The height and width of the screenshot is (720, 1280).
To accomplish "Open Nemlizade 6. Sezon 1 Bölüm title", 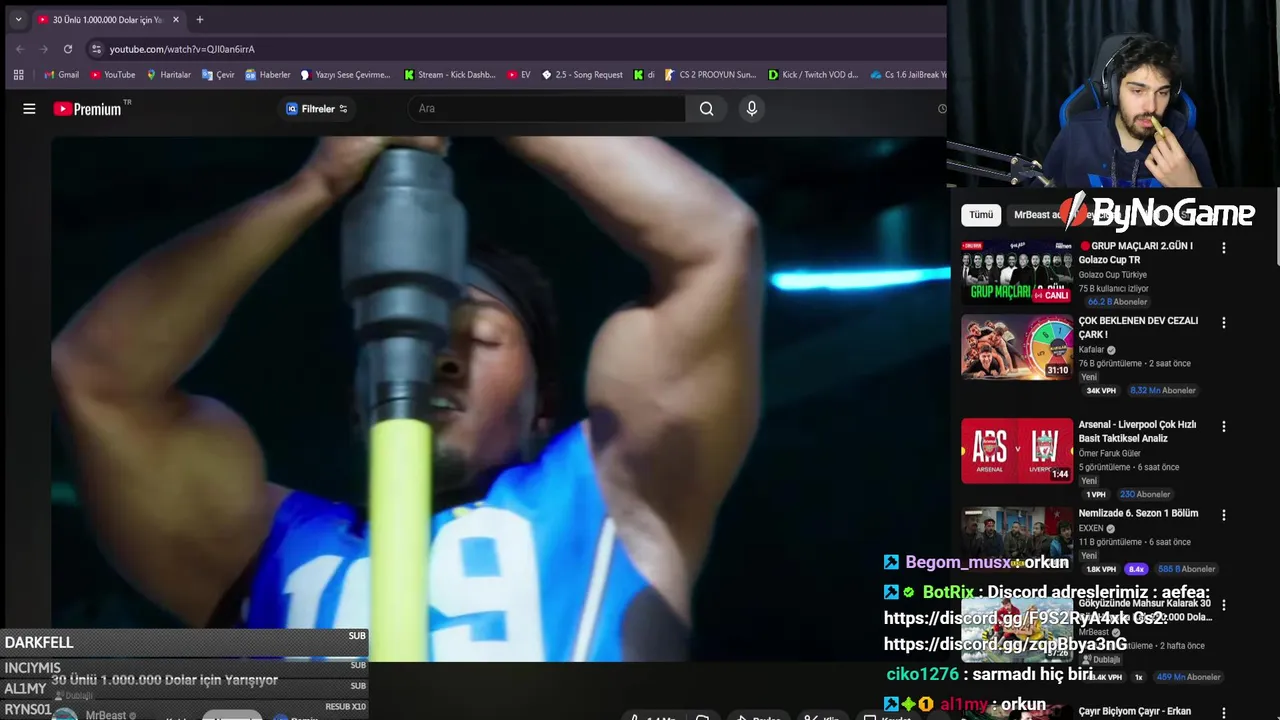I will click(x=1138, y=513).
